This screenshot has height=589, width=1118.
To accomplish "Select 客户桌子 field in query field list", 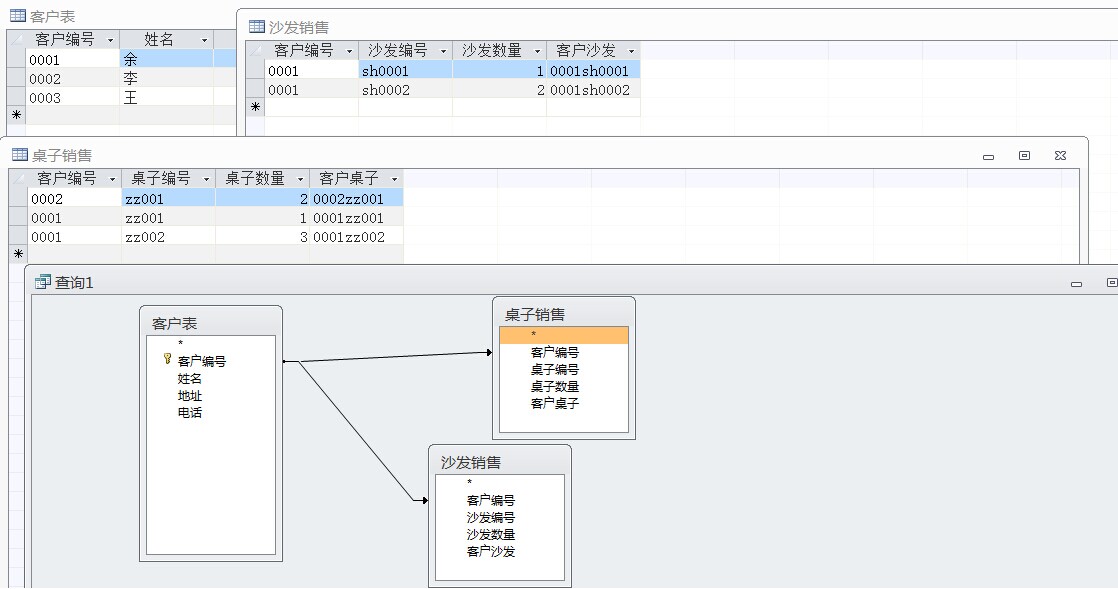I will click(x=555, y=404).
